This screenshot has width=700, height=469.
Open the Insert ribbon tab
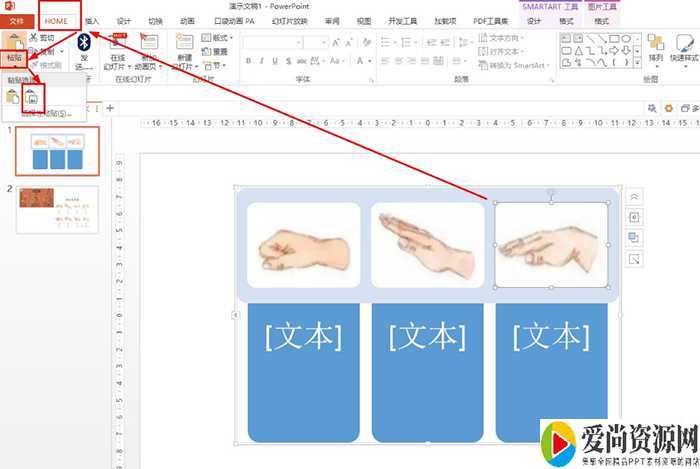click(92, 20)
